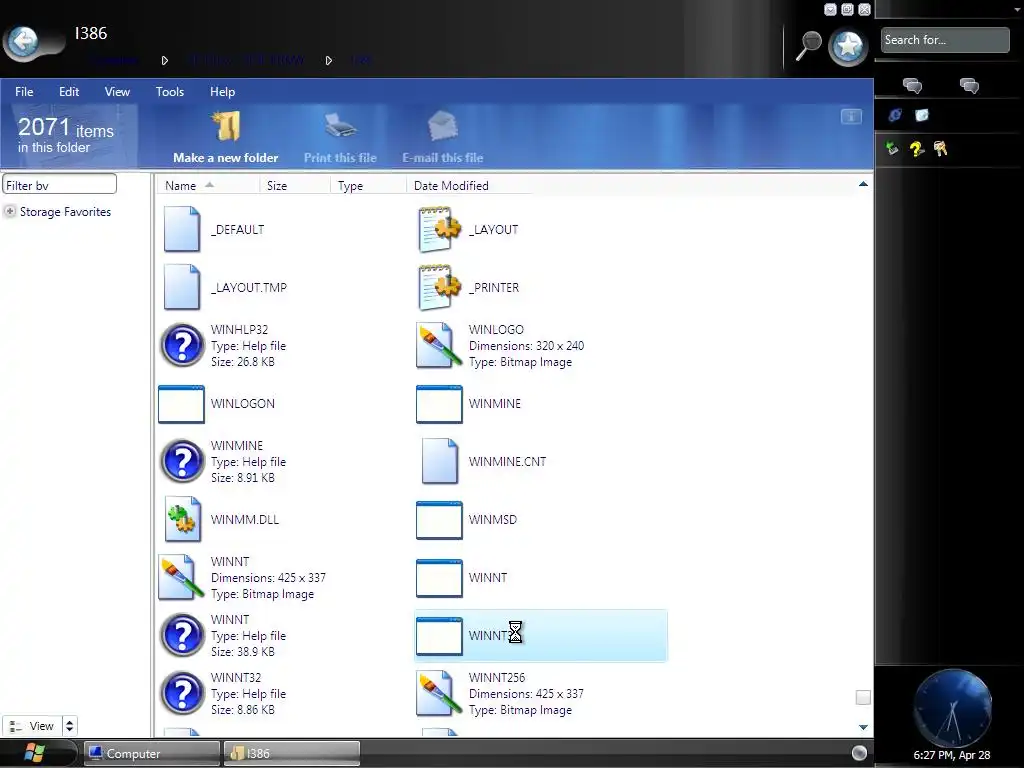Image resolution: width=1024 pixels, height=768 pixels.
Task: Open the sidebar analog clock
Action: pos(953,708)
